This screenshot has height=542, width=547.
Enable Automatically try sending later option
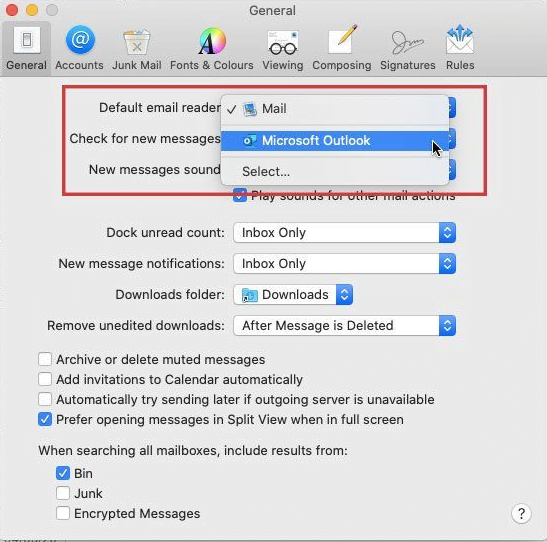pos(45,399)
